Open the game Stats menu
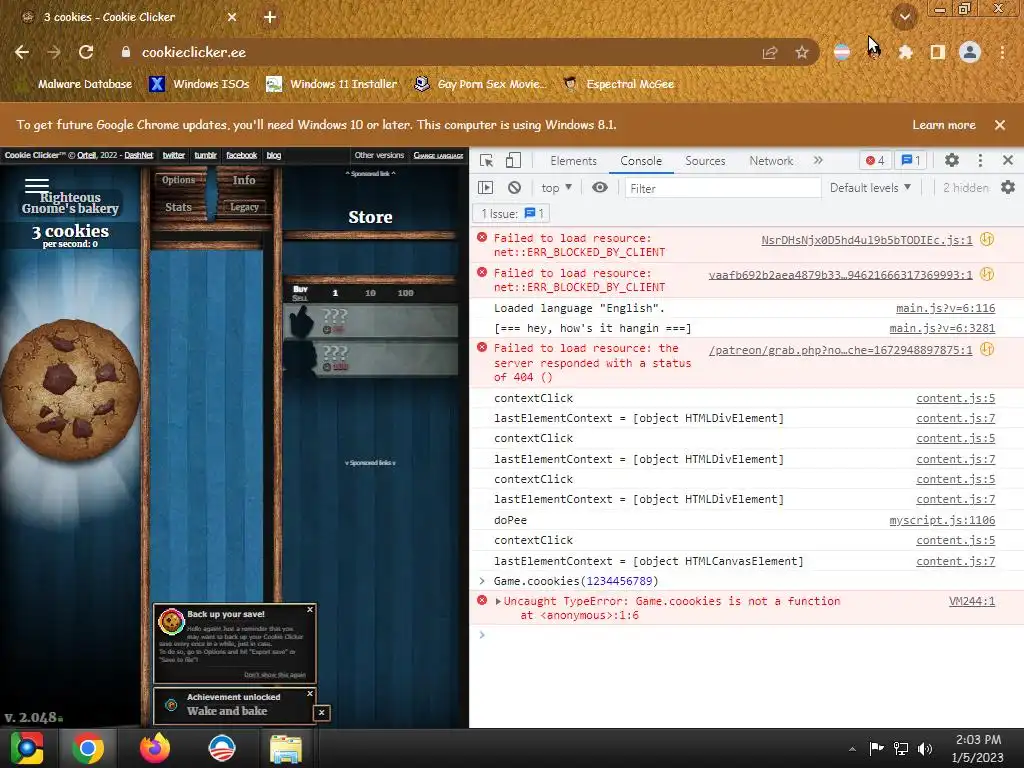Viewport: 1024px width, 768px height. [x=178, y=207]
